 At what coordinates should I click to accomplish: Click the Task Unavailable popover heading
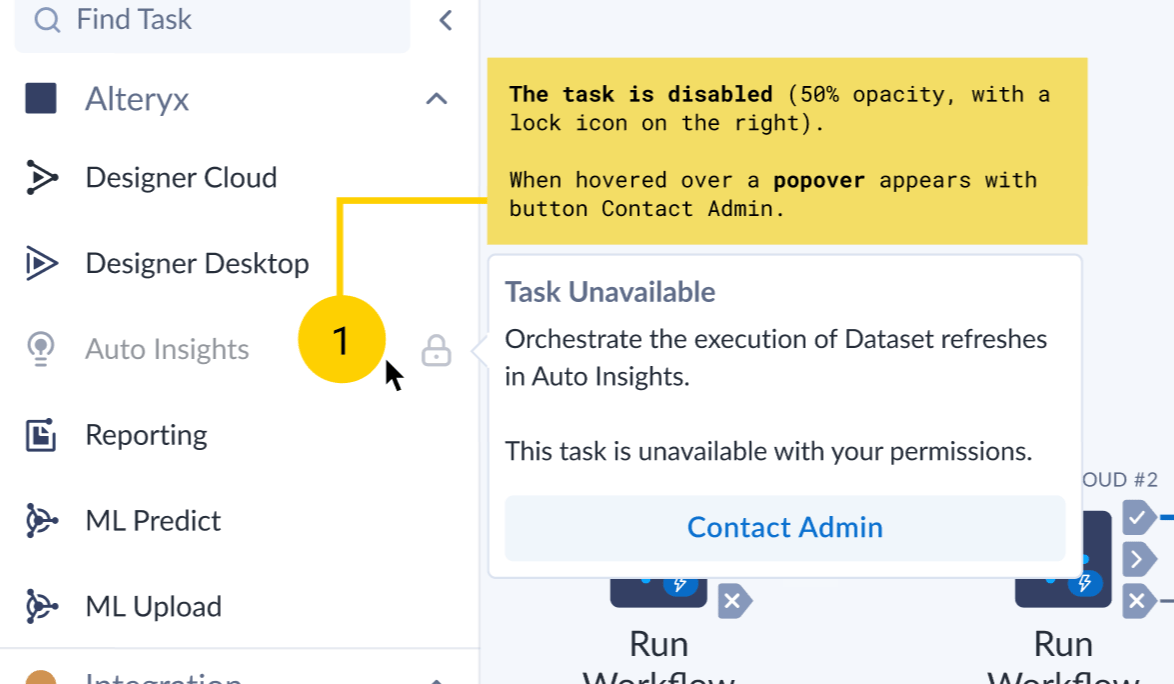click(x=610, y=292)
